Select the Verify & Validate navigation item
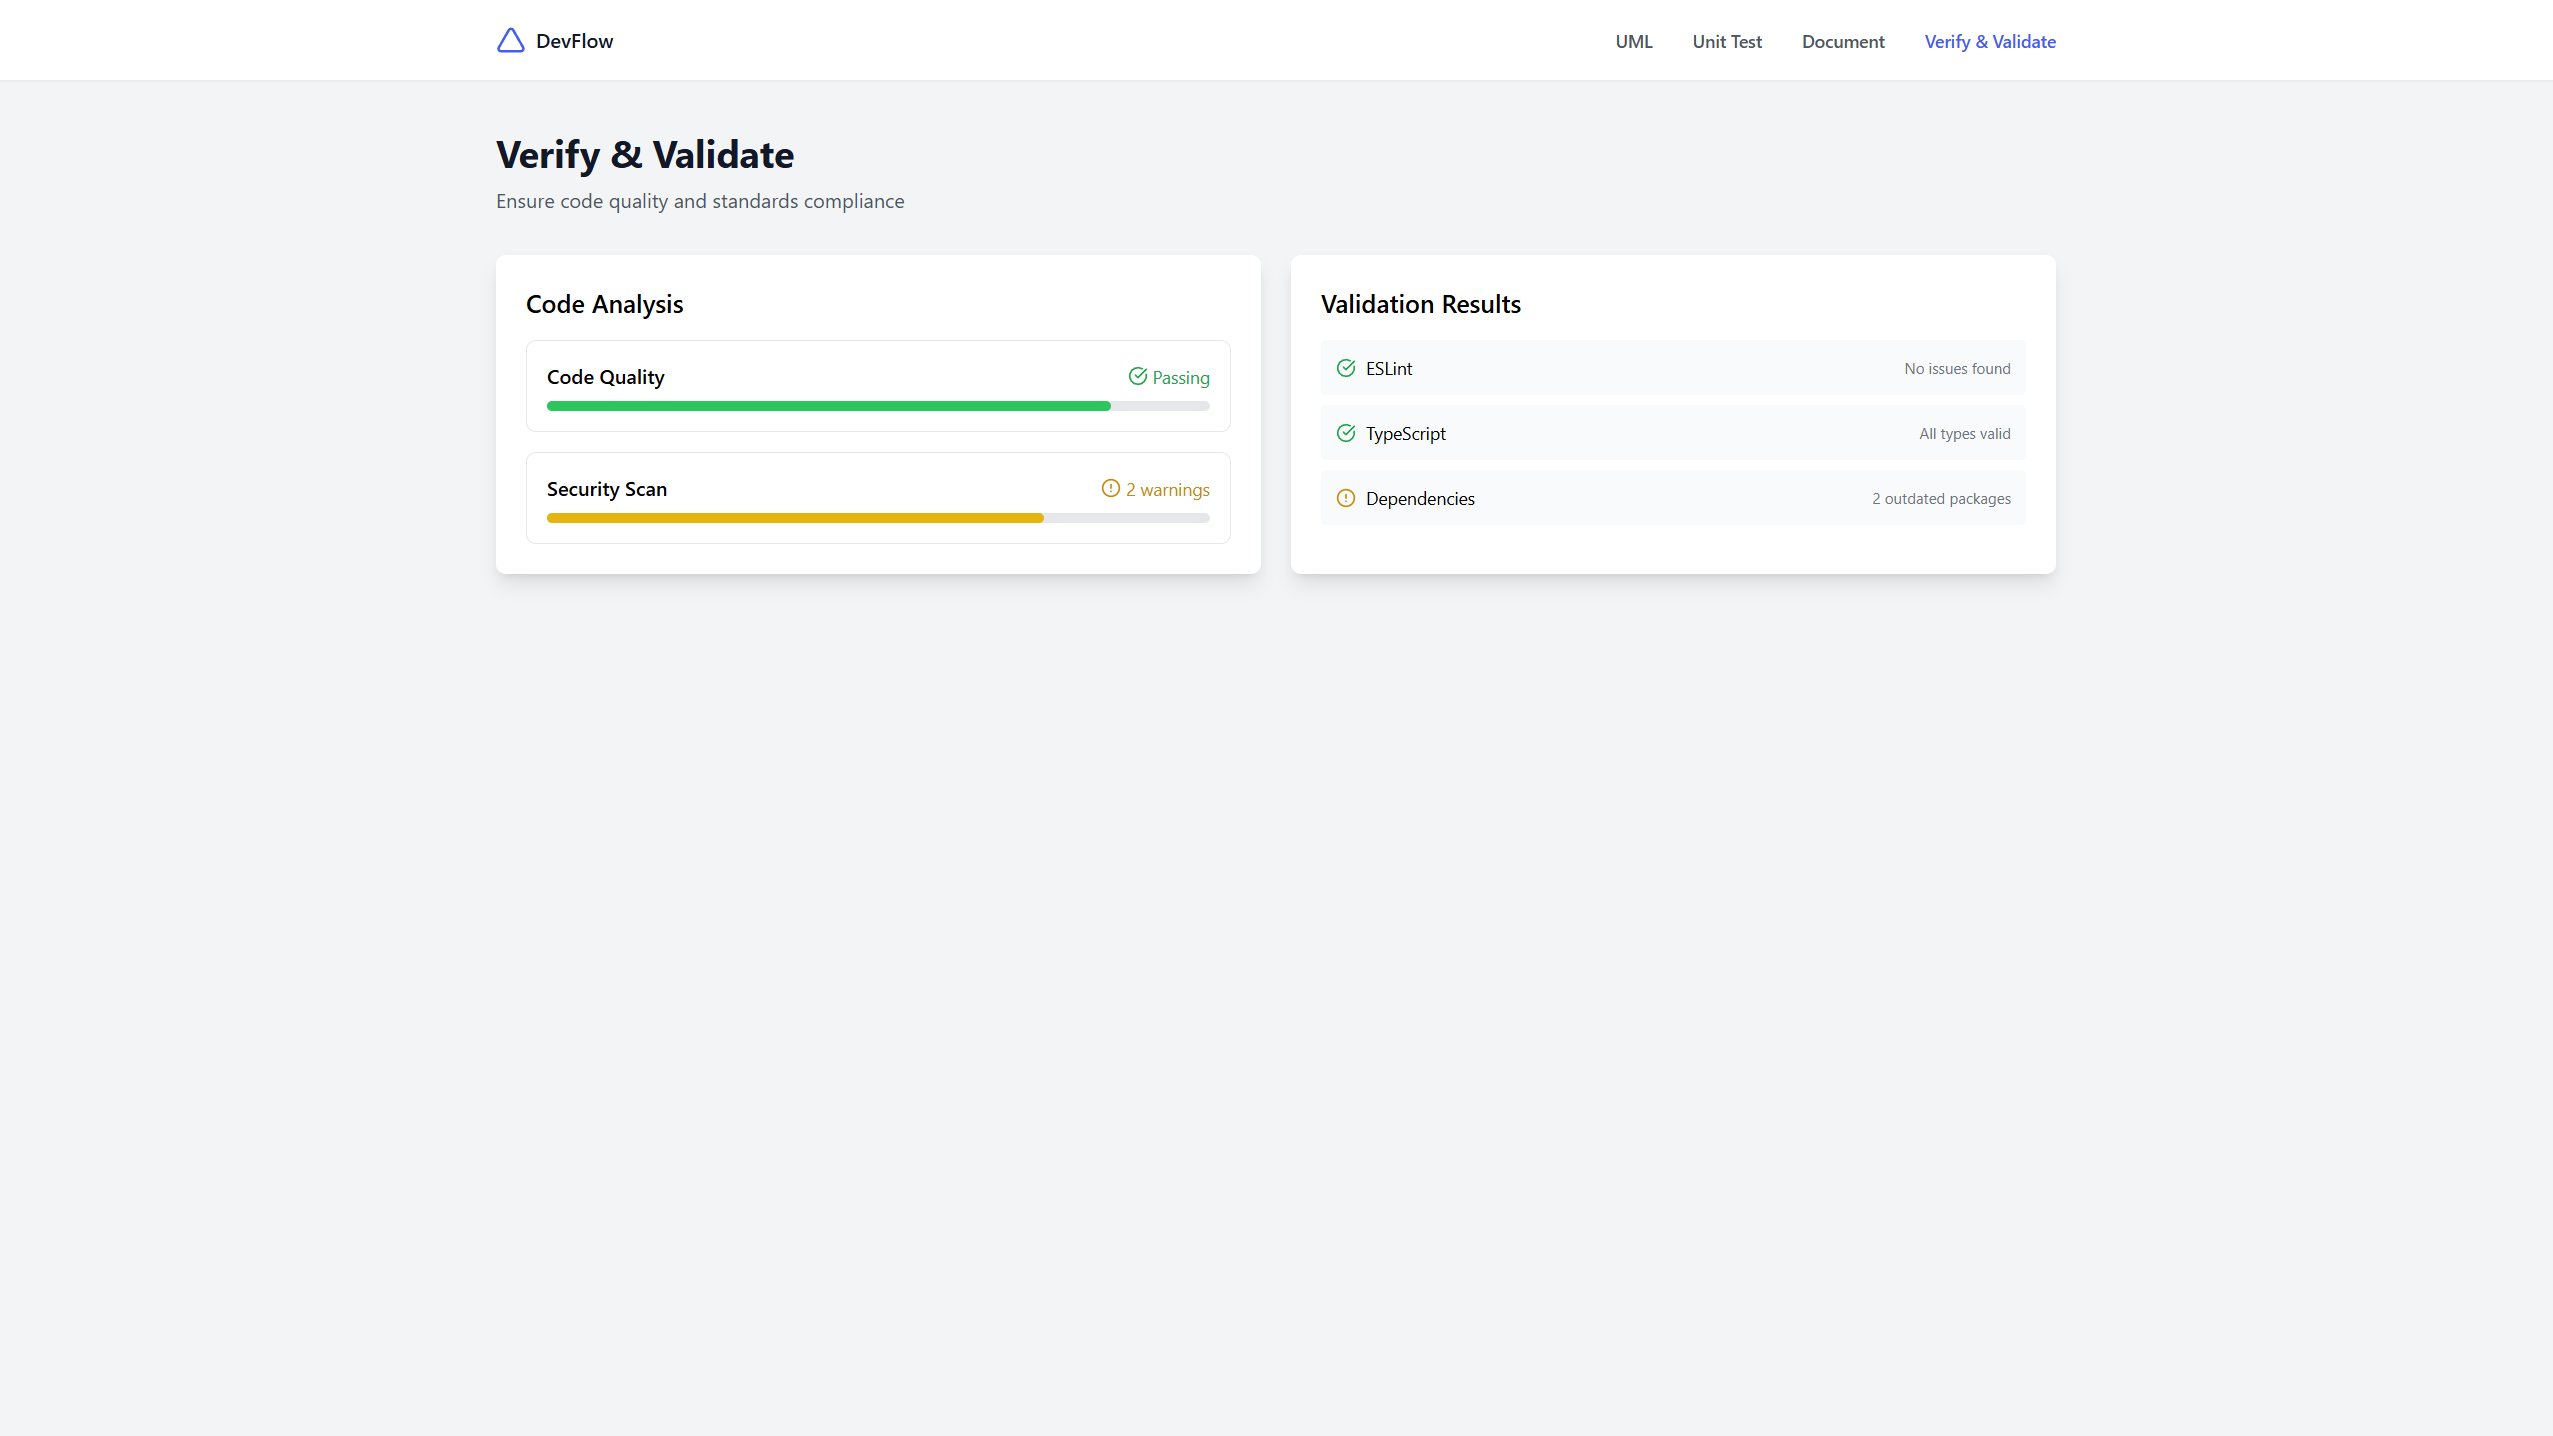Image resolution: width=2553 pixels, height=1436 pixels. [x=1989, y=41]
